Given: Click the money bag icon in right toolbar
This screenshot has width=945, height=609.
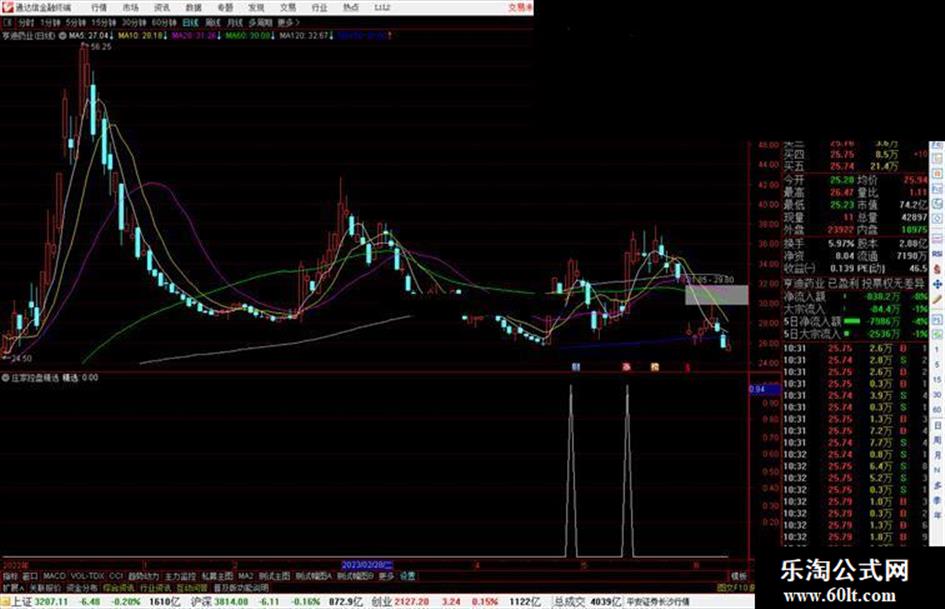Looking at the screenshot, I should (x=937, y=269).
